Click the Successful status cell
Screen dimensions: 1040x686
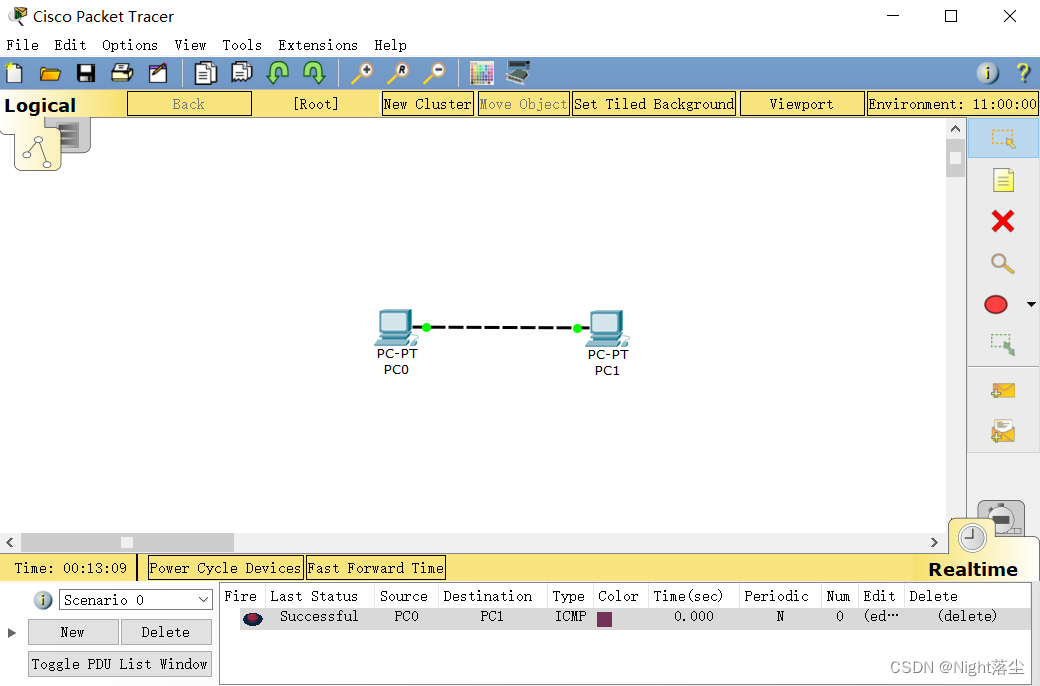click(x=319, y=616)
